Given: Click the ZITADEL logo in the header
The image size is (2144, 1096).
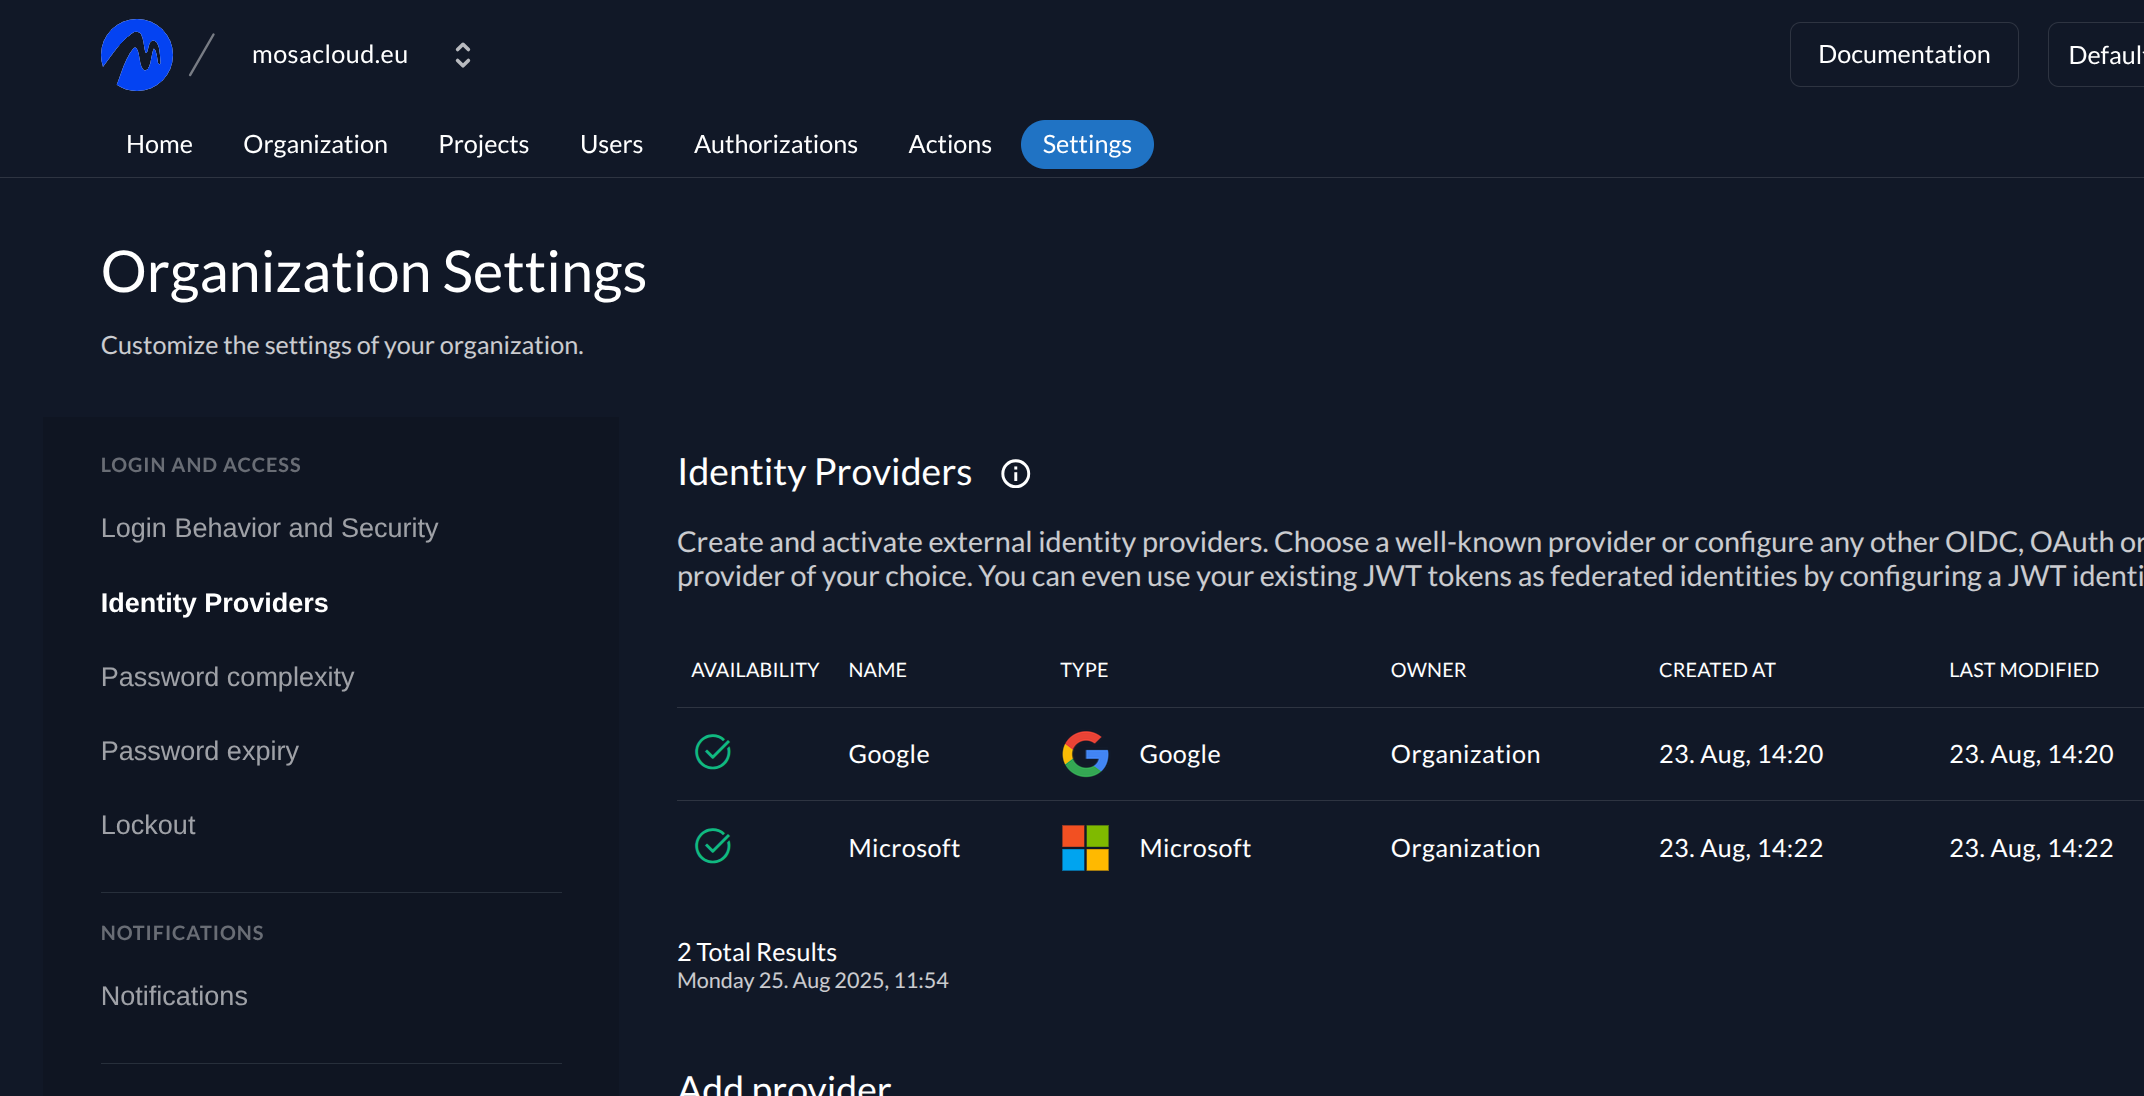Looking at the screenshot, I should point(137,55).
